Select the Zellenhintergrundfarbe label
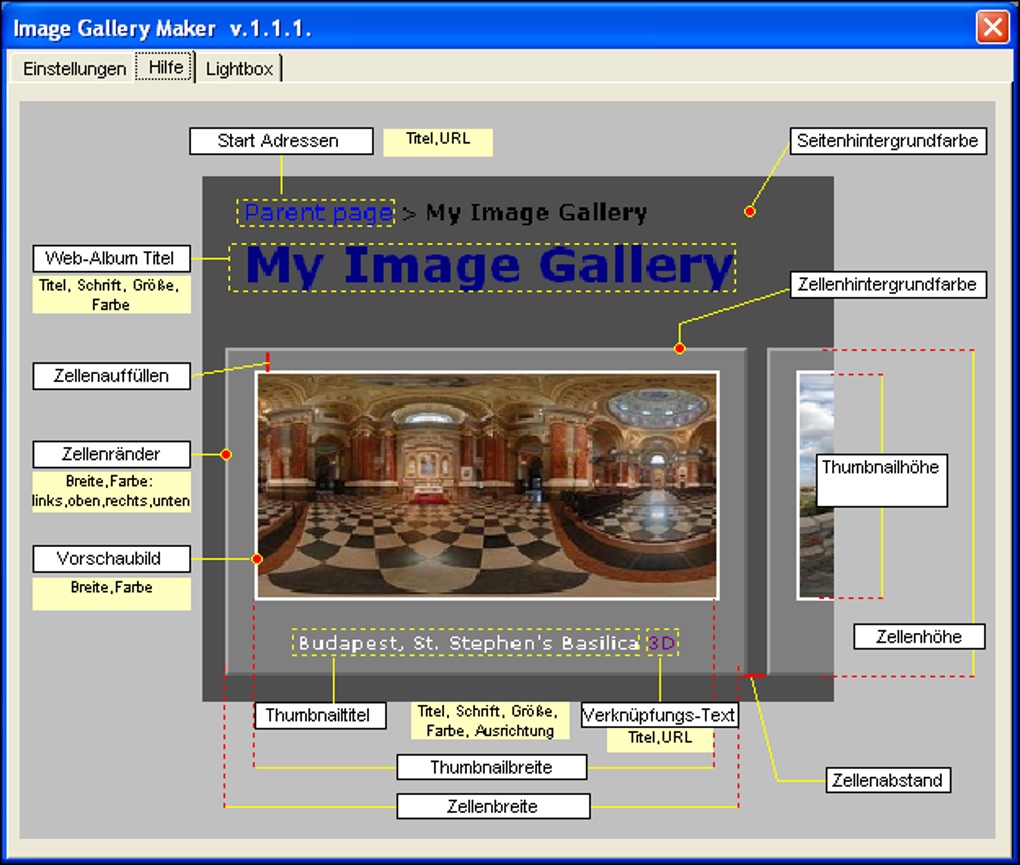This screenshot has width=1020, height=865. pyautogui.click(x=889, y=284)
